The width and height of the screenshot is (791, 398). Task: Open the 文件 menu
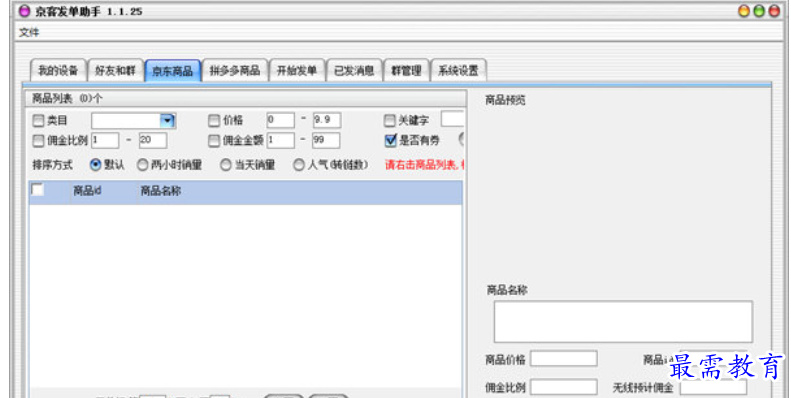pyautogui.click(x=29, y=33)
